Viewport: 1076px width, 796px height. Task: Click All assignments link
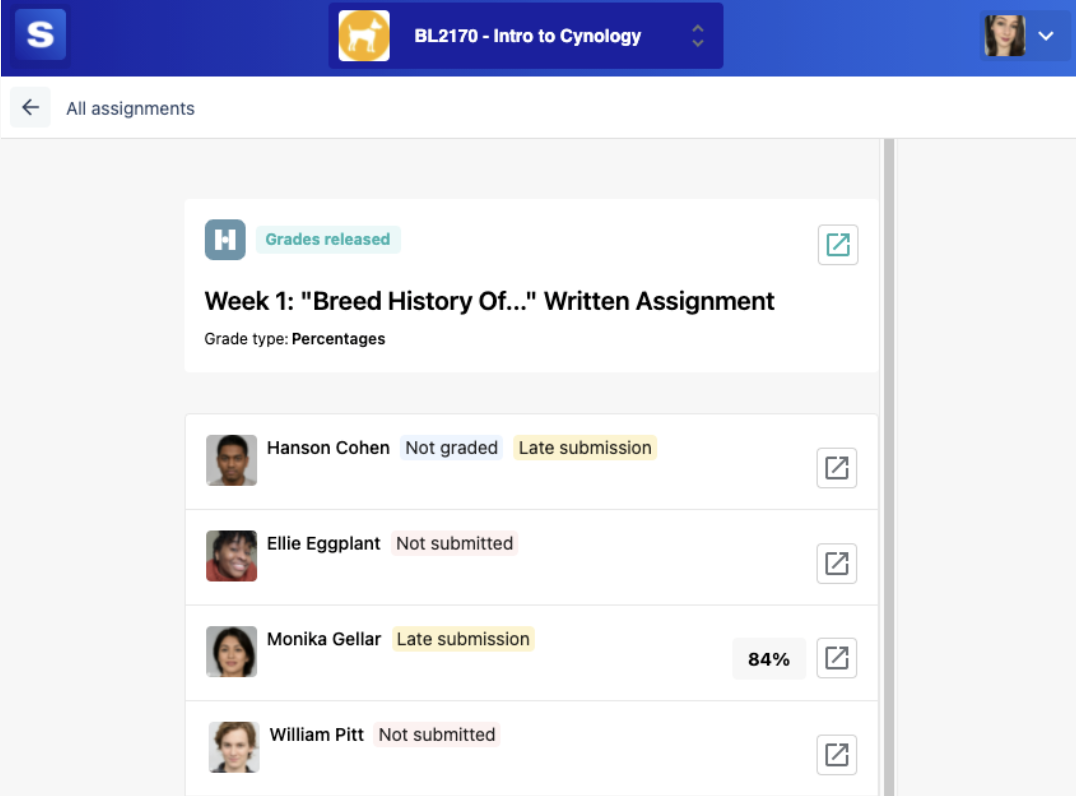coord(130,108)
